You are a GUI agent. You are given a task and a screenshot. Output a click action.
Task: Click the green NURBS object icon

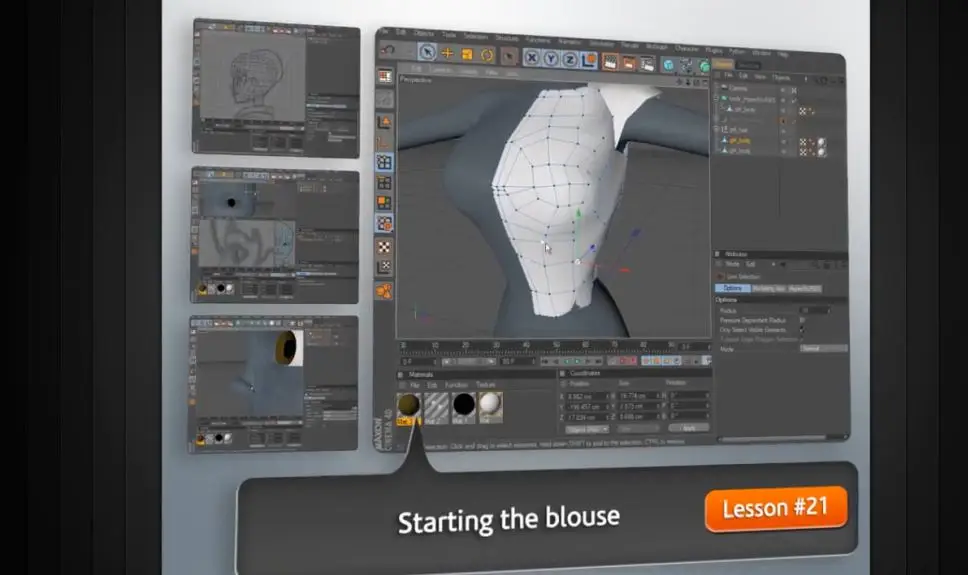(x=703, y=66)
